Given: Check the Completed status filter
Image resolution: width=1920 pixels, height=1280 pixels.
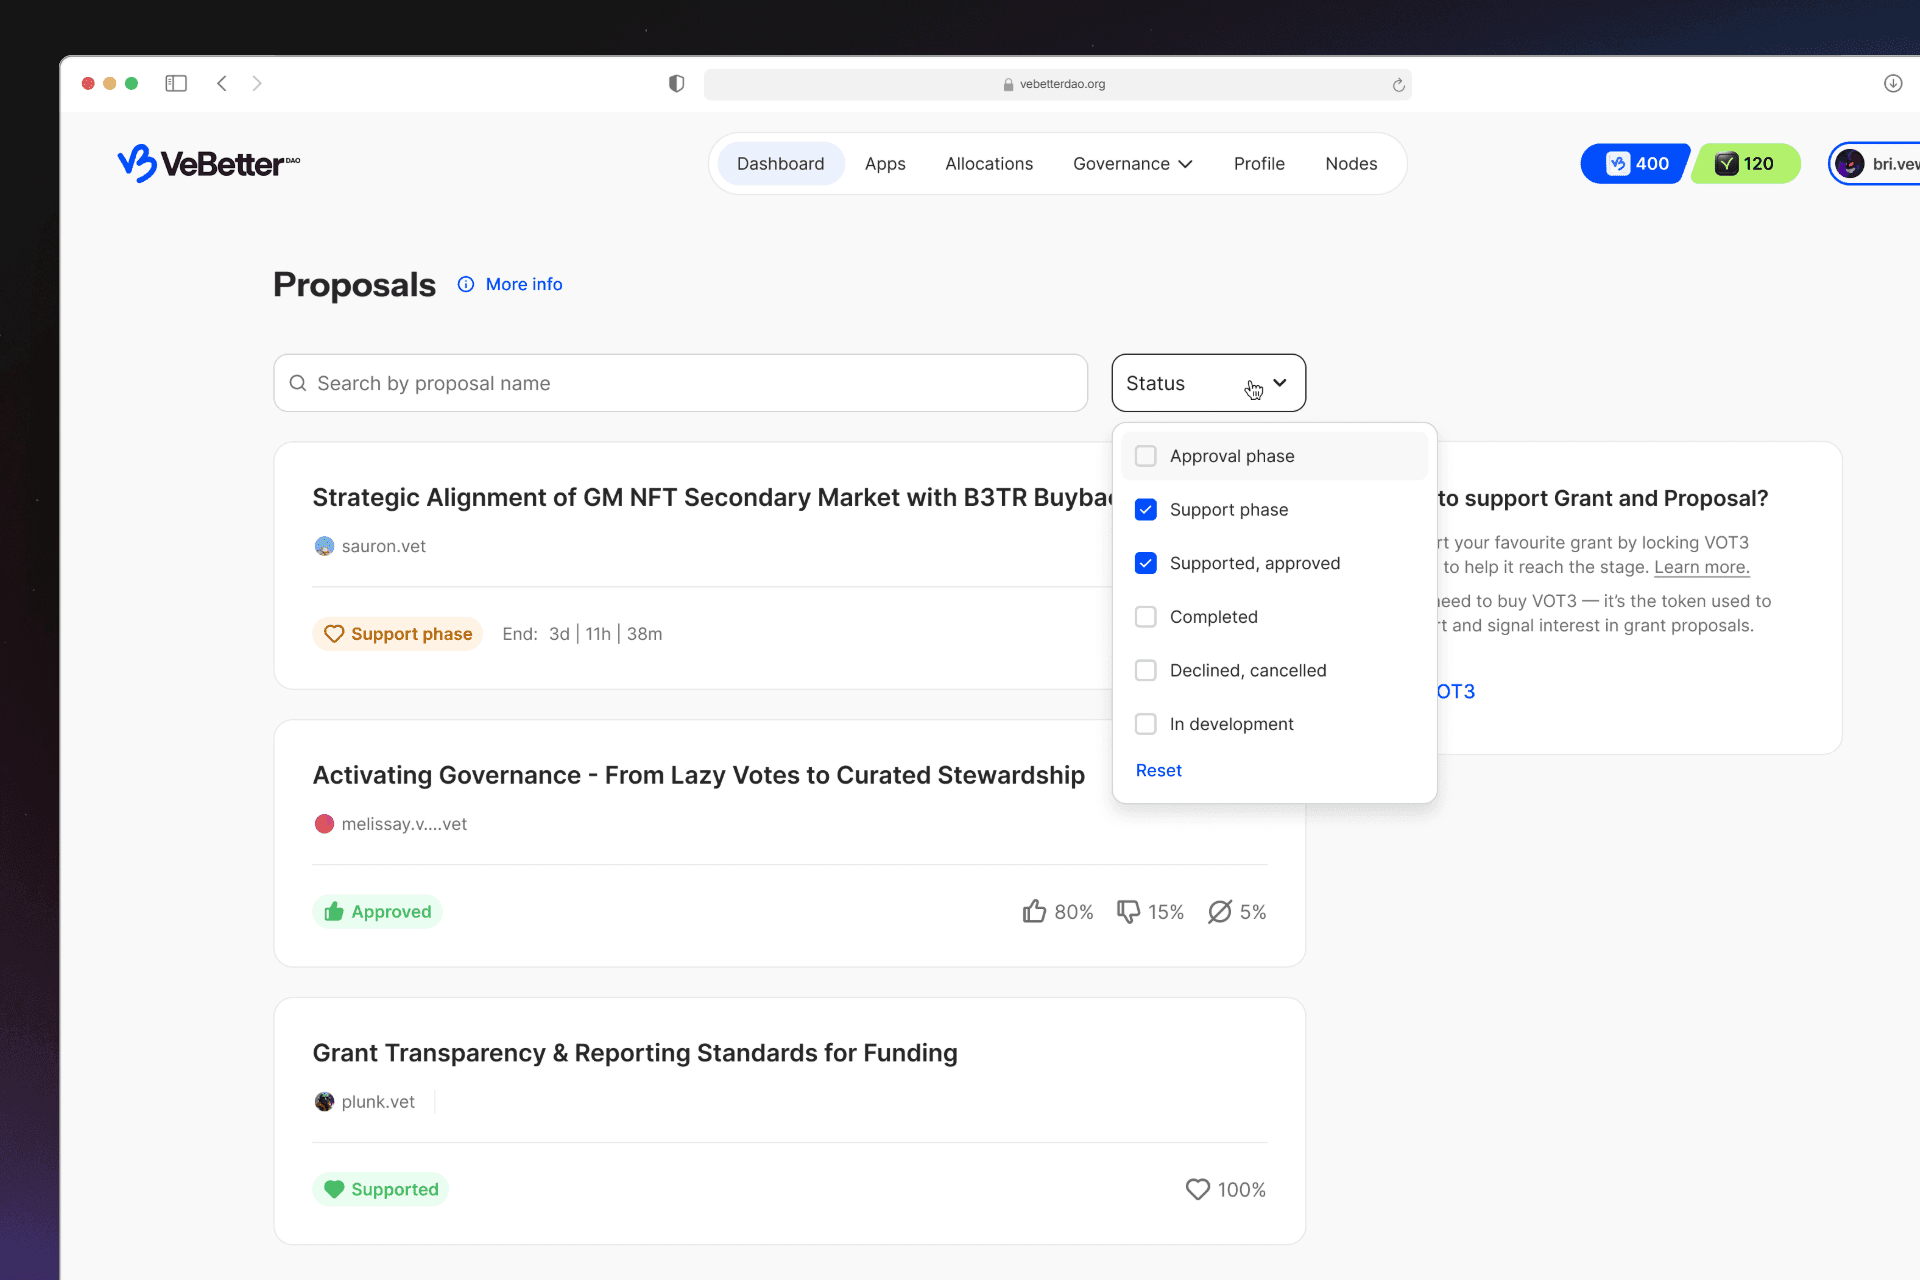Looking at the screenshot, I should tap(1146, 617).
